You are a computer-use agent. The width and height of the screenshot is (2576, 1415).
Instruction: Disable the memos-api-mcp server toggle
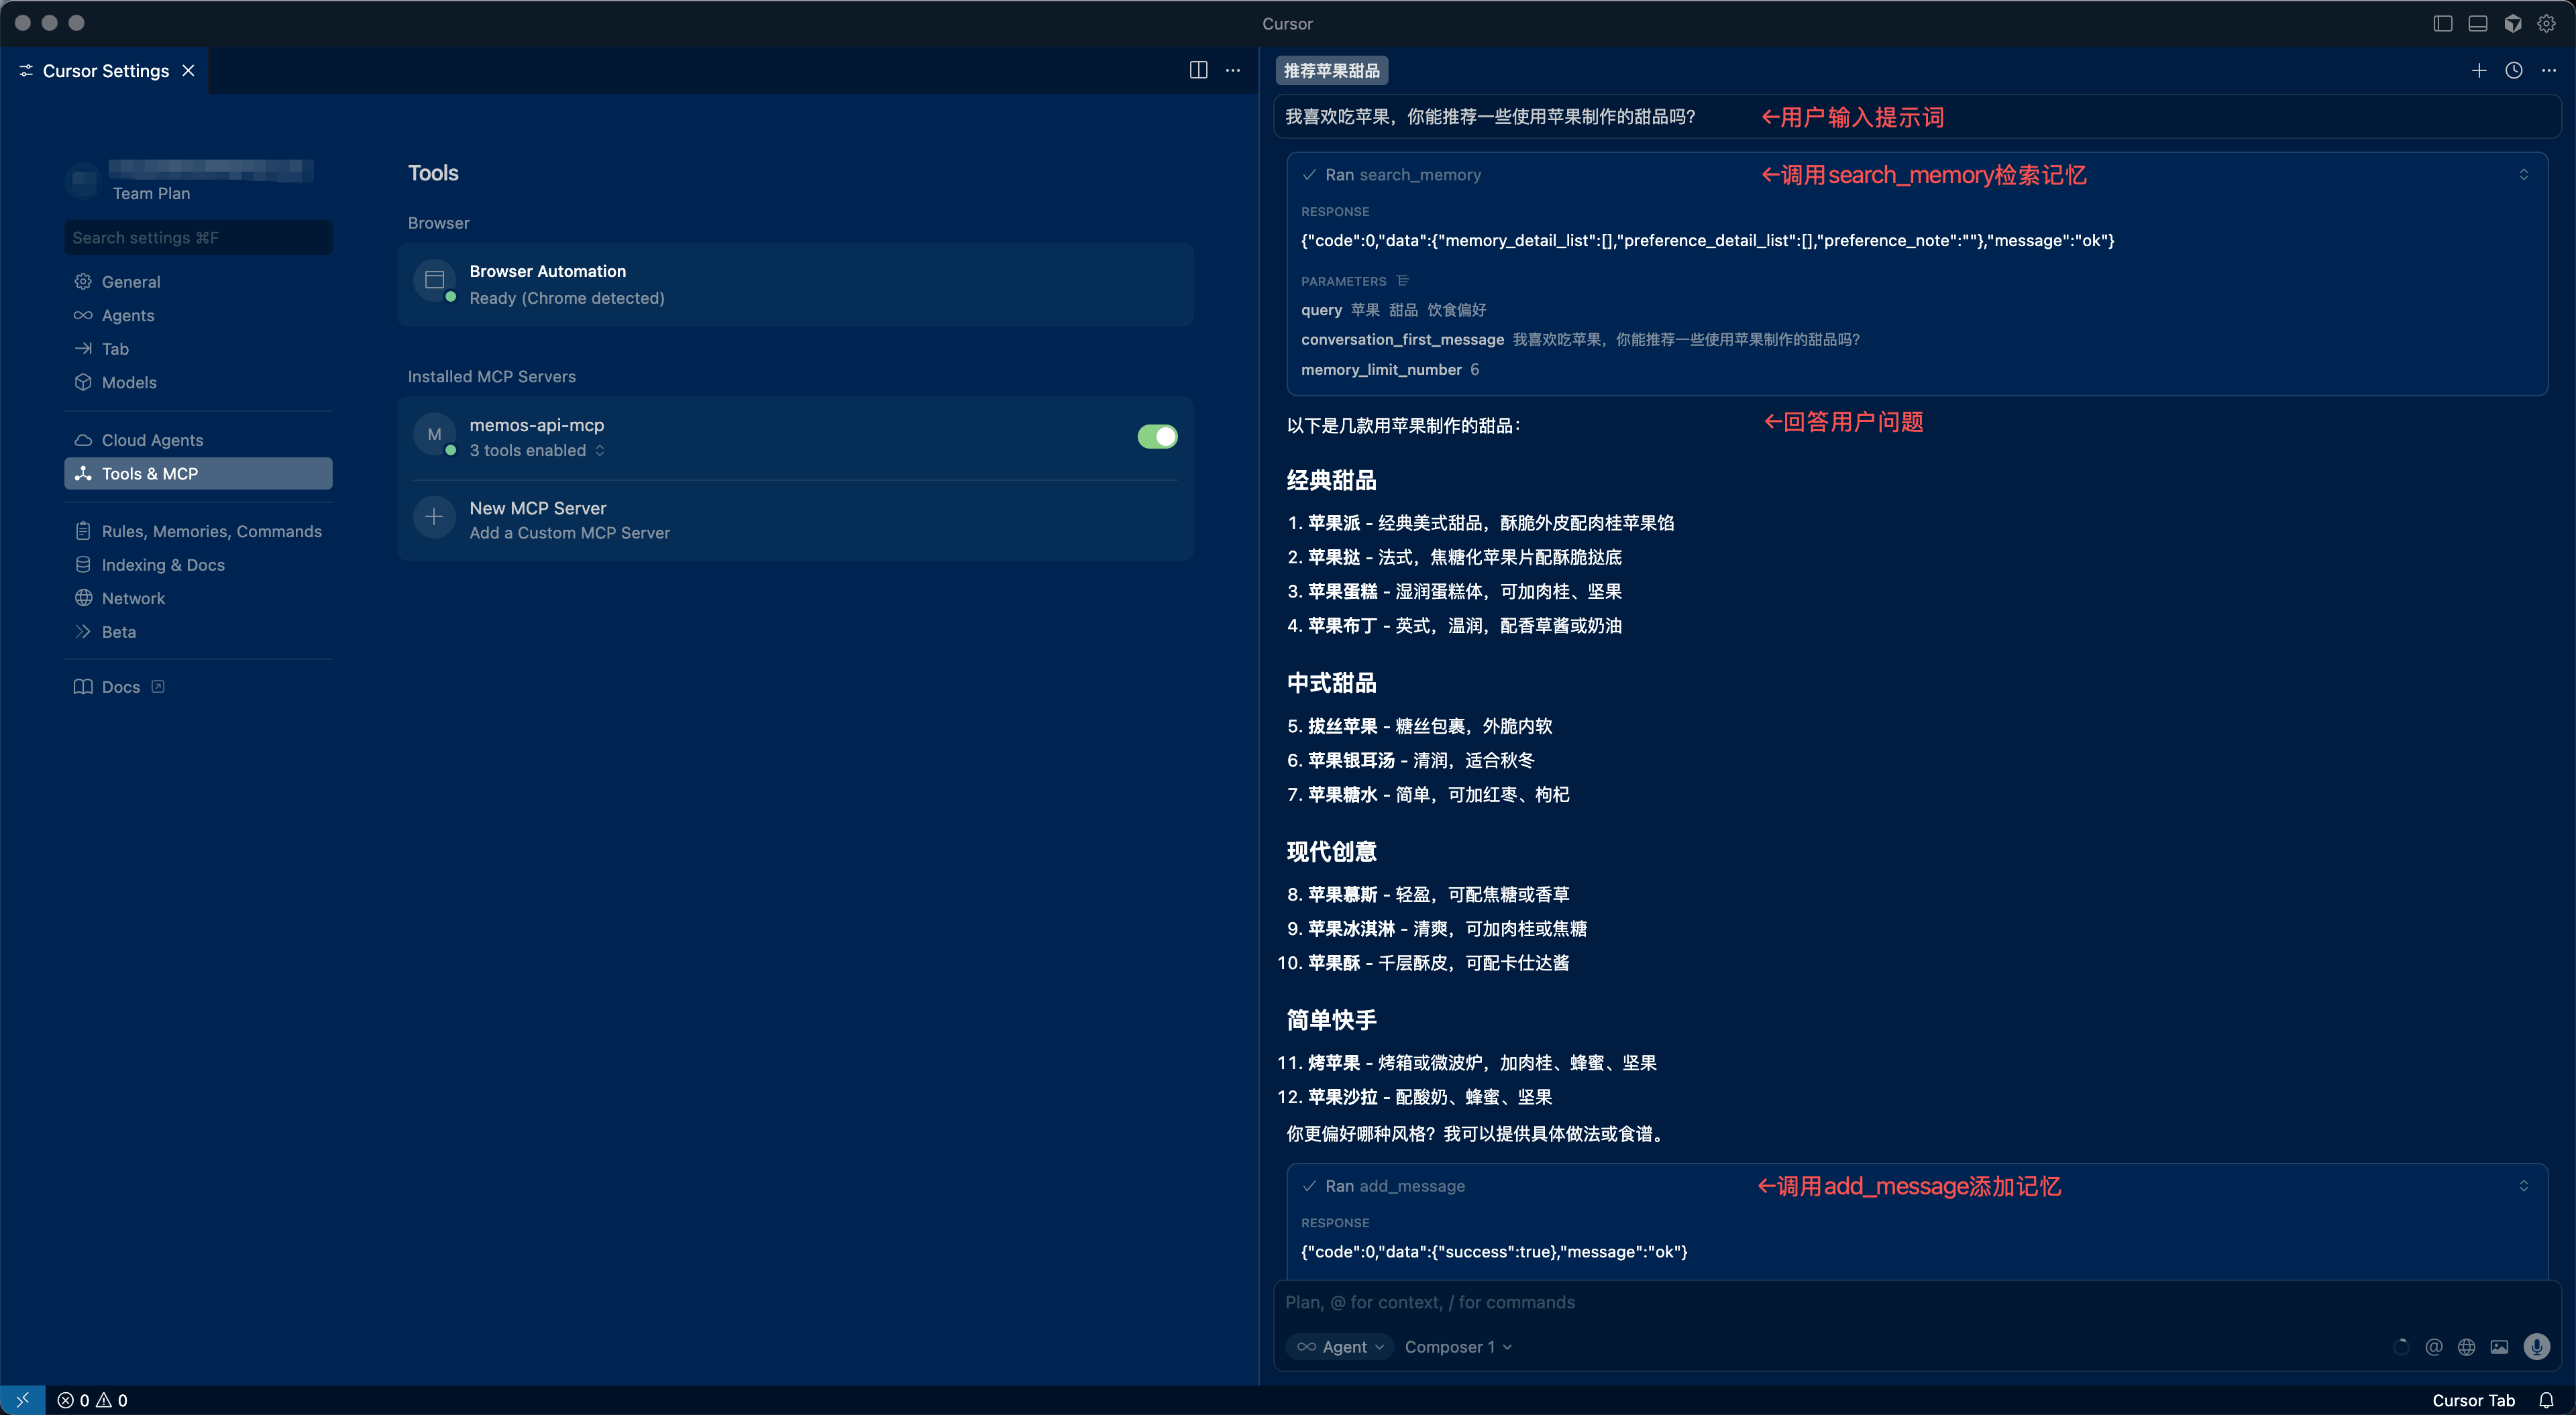pyautogui.click(x=1157, y=436)
